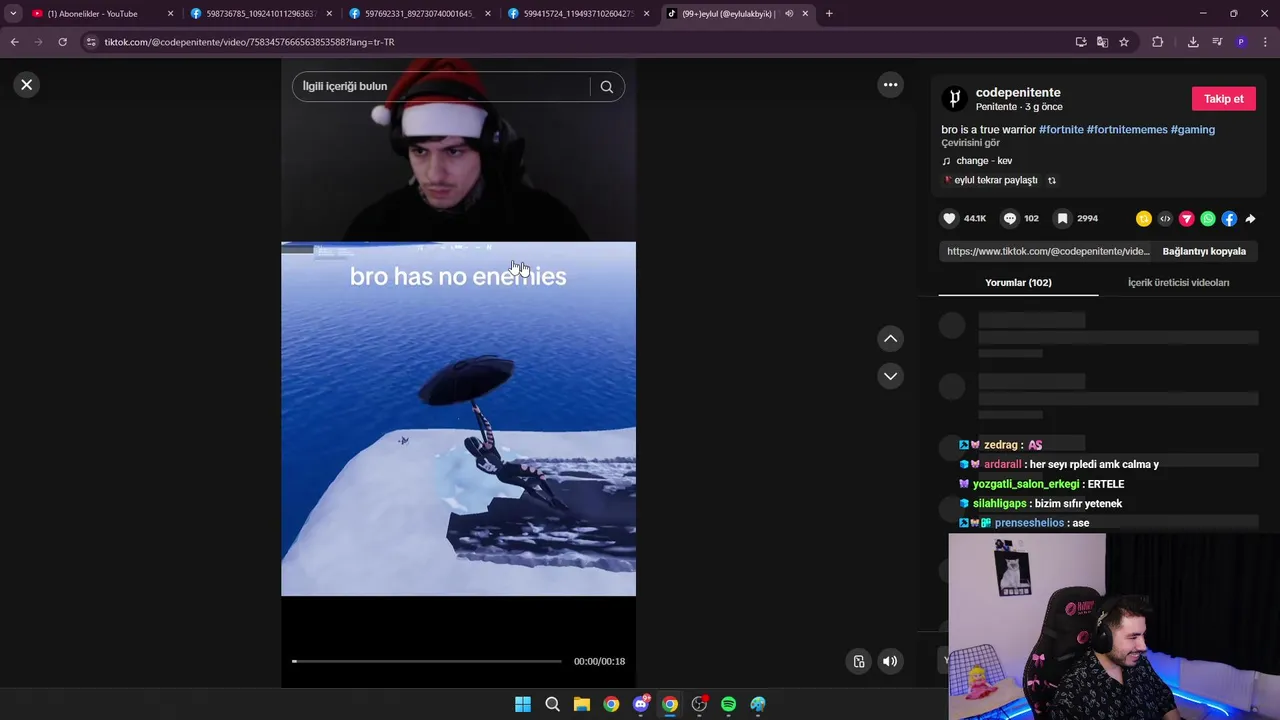This screenshot has width=1280, height=720.
Task: Open Windows taskbar search
Action: coord(552,704)
